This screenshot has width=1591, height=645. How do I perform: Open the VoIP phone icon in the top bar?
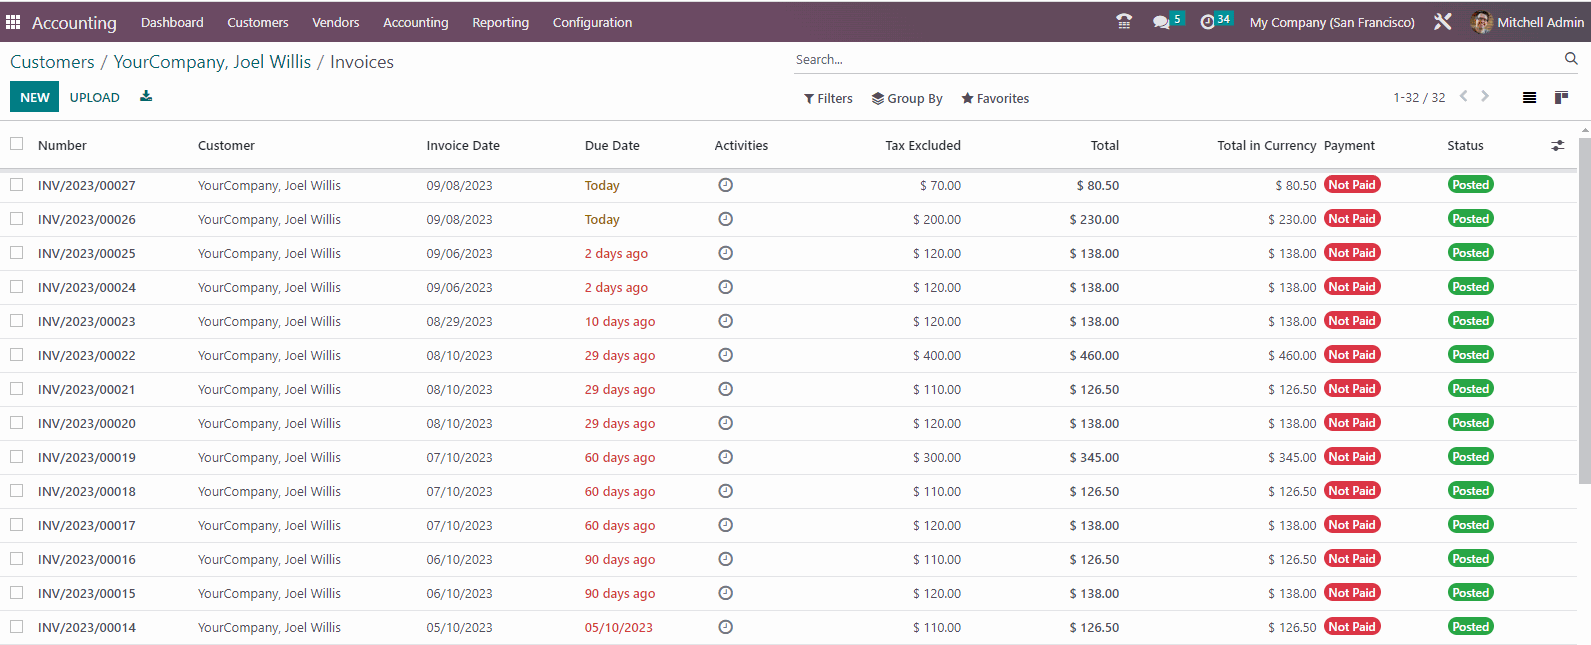point(1124,22)
